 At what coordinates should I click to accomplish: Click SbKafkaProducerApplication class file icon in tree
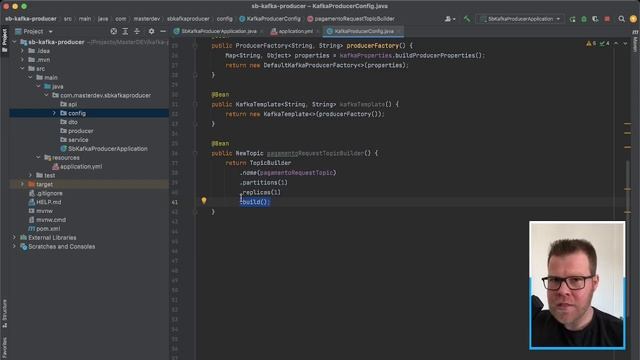[63, 149]
